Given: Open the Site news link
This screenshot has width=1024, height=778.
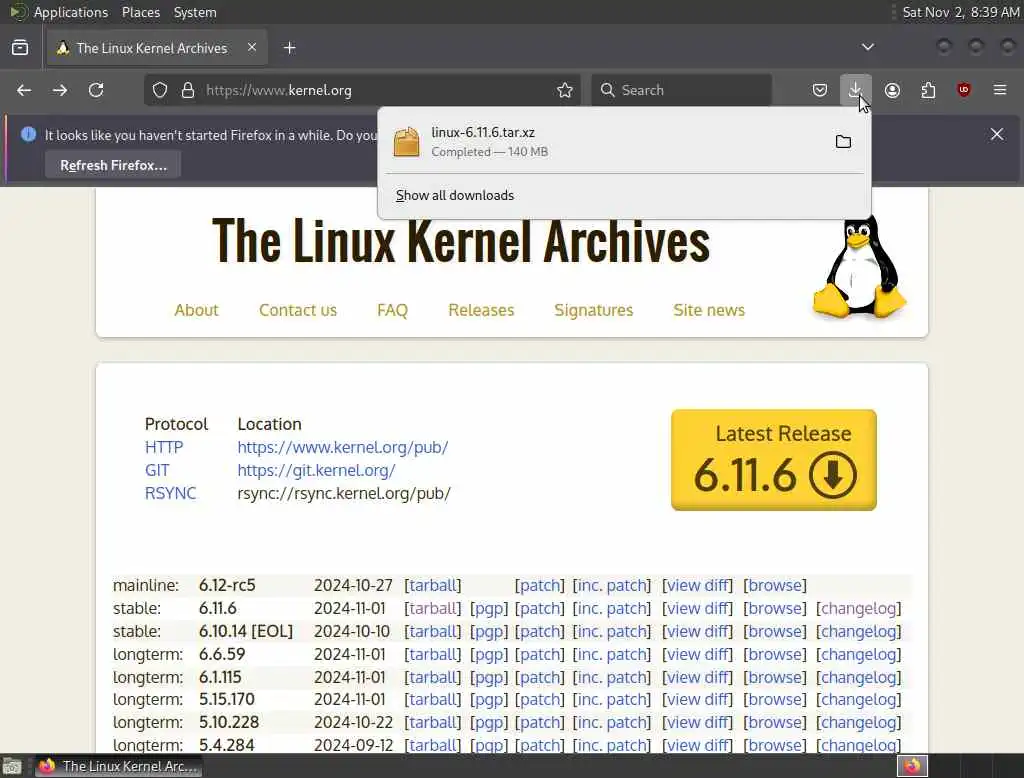Looking at the screenshot, I should click(x=709, y=310).
